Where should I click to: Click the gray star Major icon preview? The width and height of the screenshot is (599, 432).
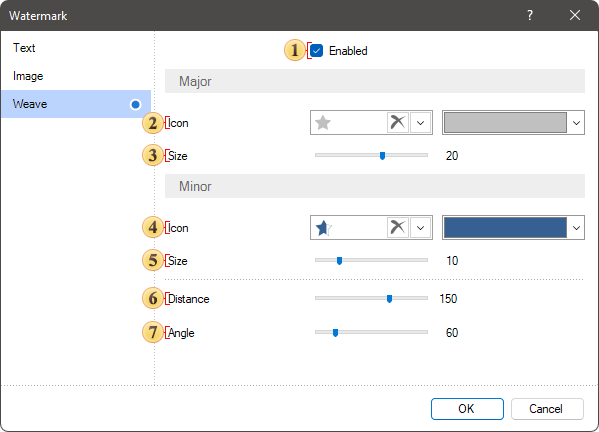point(323,123)
